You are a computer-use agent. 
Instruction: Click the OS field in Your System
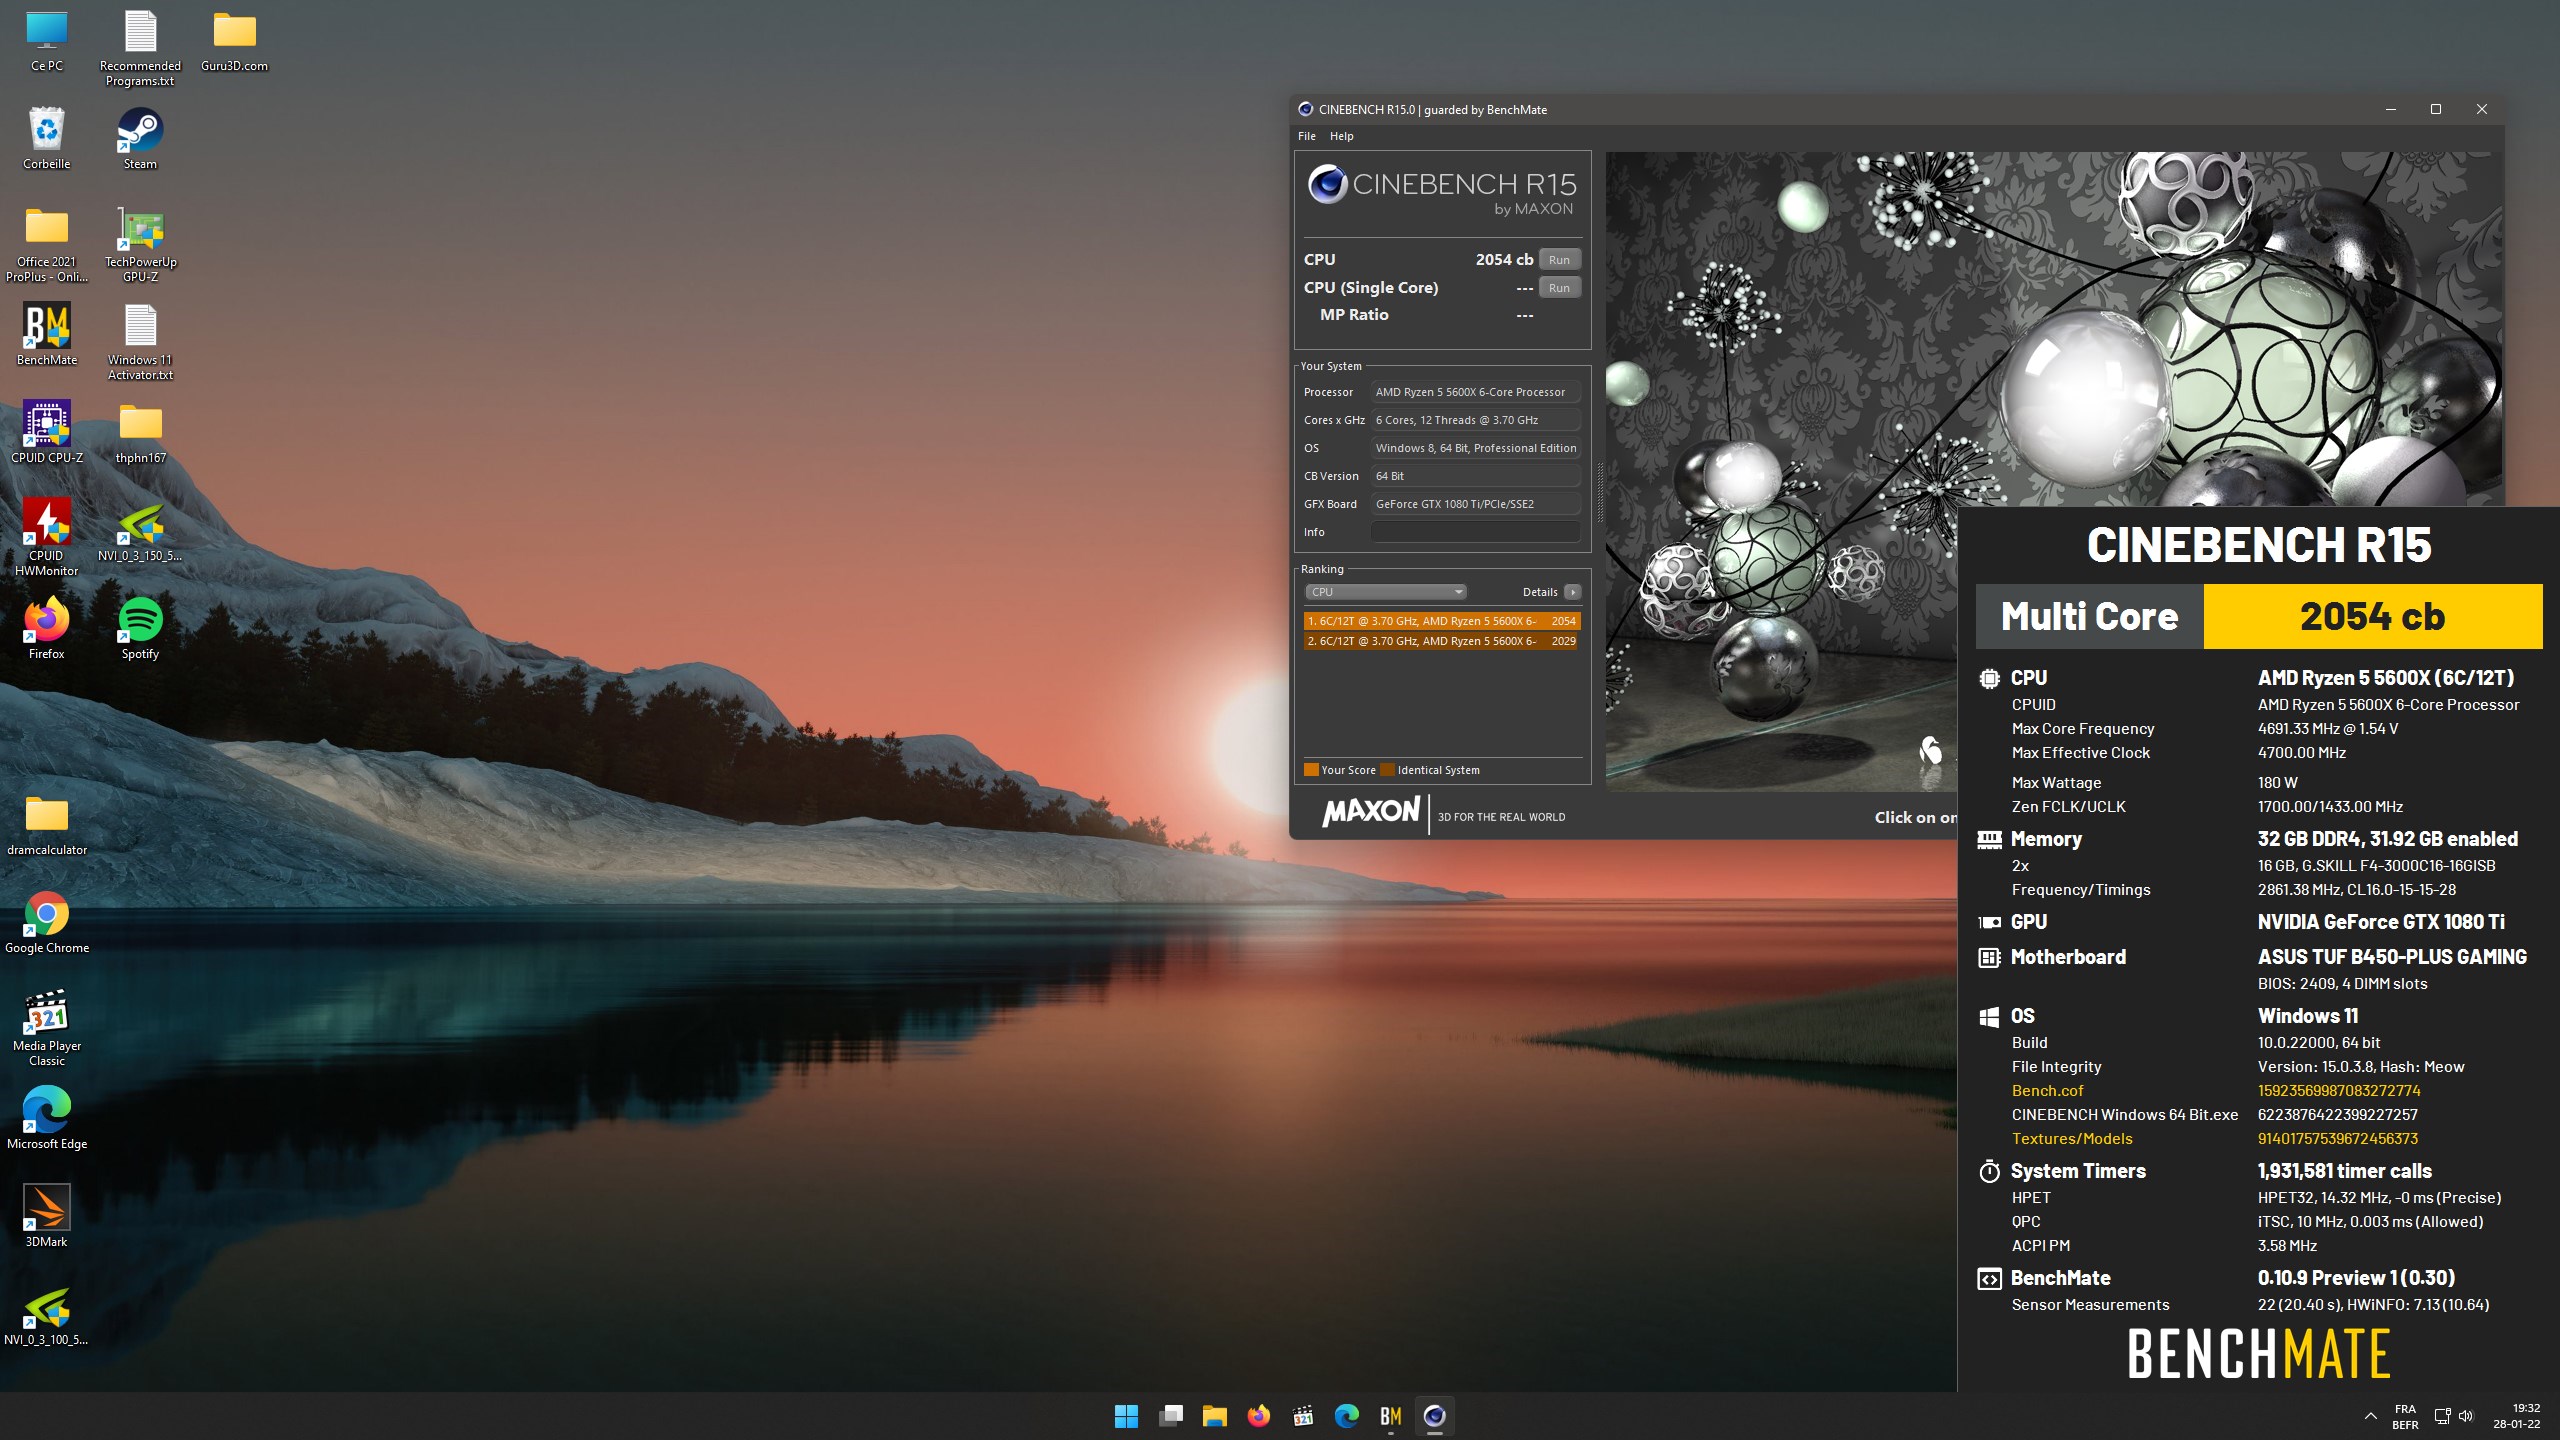point(1475,448)
